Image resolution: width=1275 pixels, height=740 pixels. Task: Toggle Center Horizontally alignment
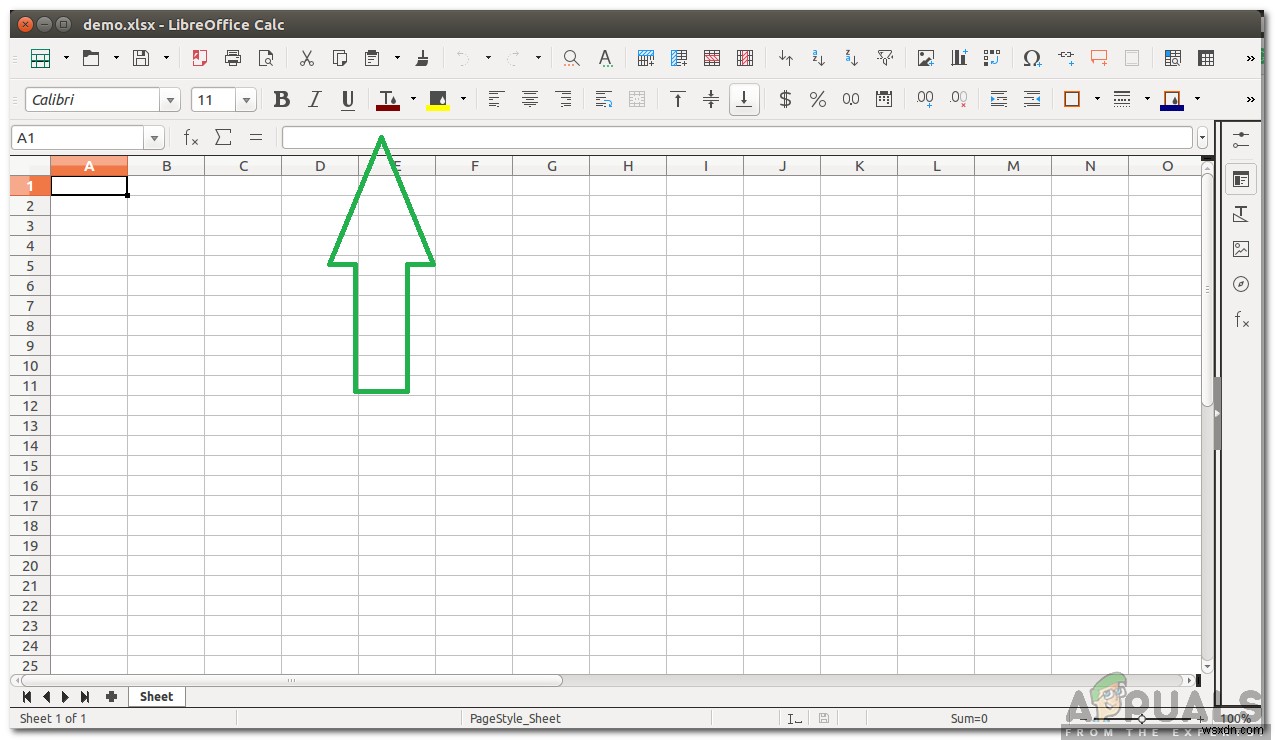pos(530,99)
